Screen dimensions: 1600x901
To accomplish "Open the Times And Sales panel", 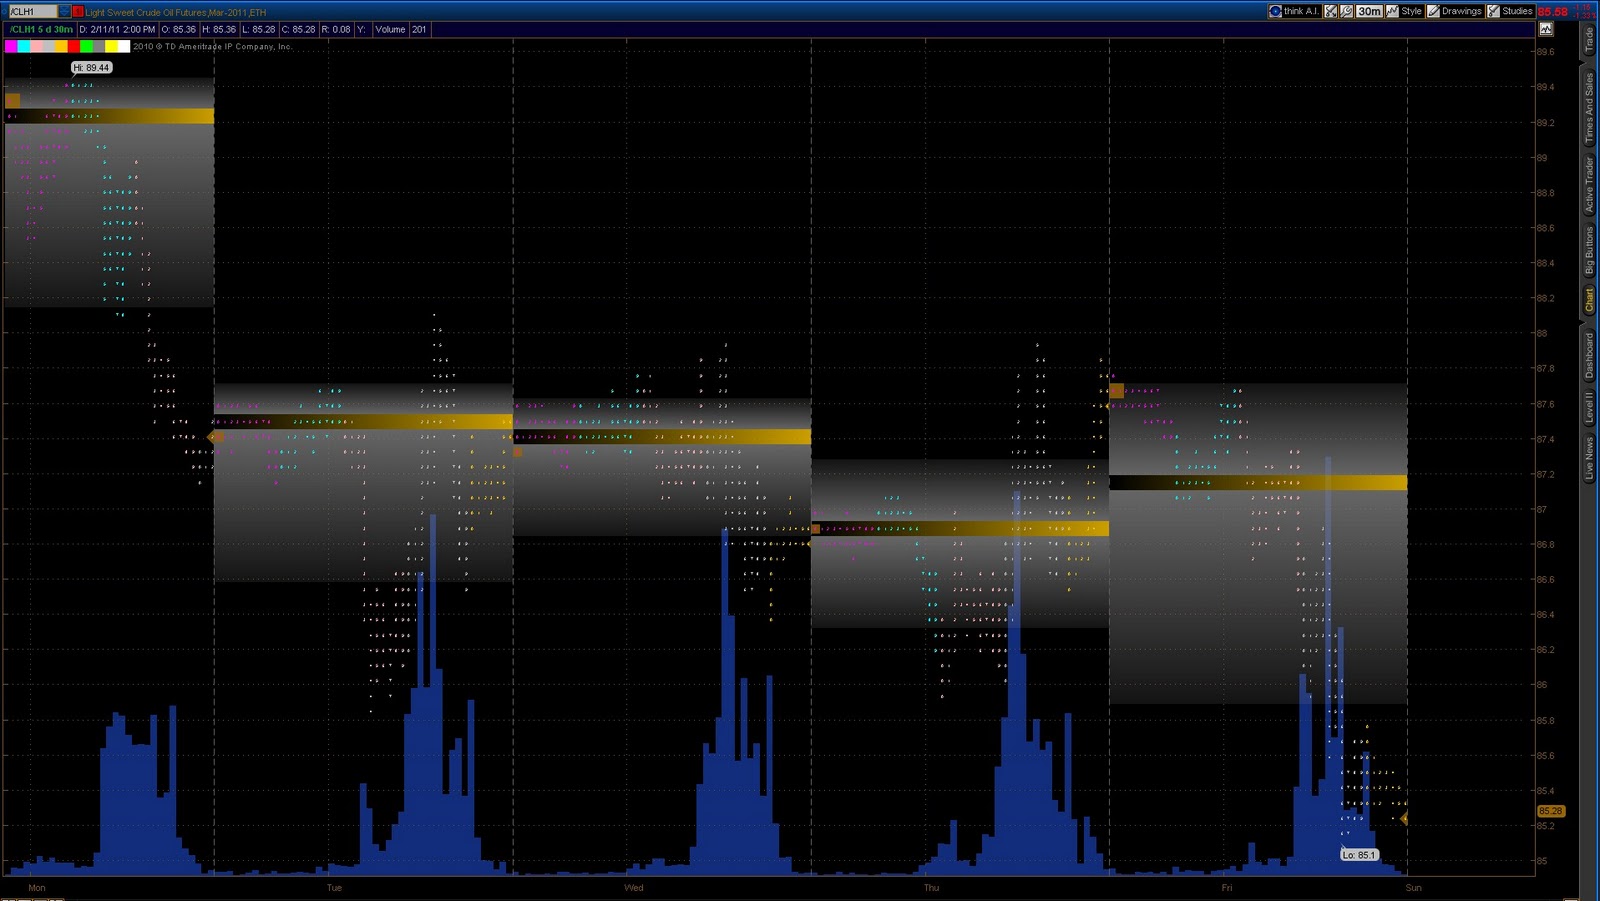I will (x=1589, y=105).
